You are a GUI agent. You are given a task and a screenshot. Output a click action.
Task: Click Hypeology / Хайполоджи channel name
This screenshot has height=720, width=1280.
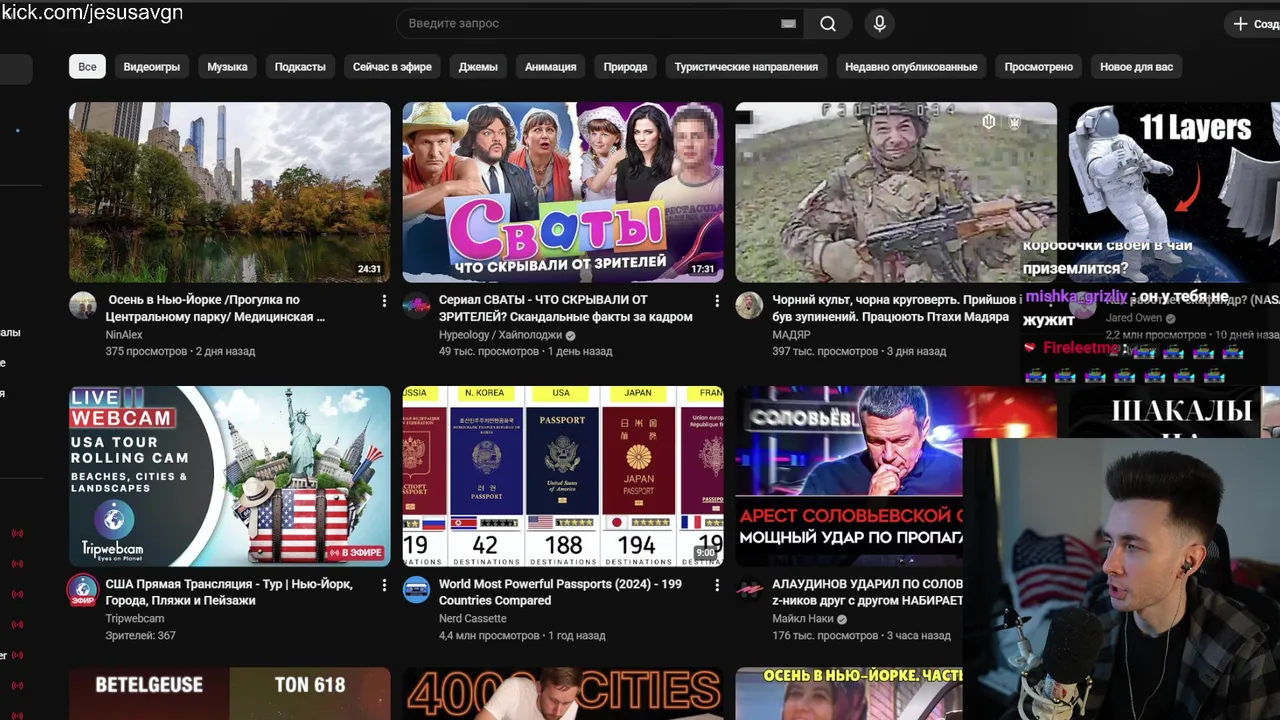tap(501, 335)
